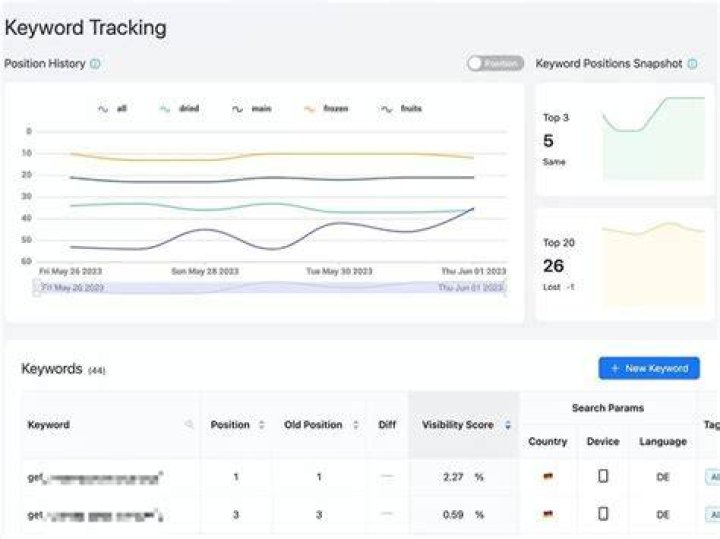Click mobile device icon in first row
This screenshot has width=720, height=539.
tap(603, 476)
